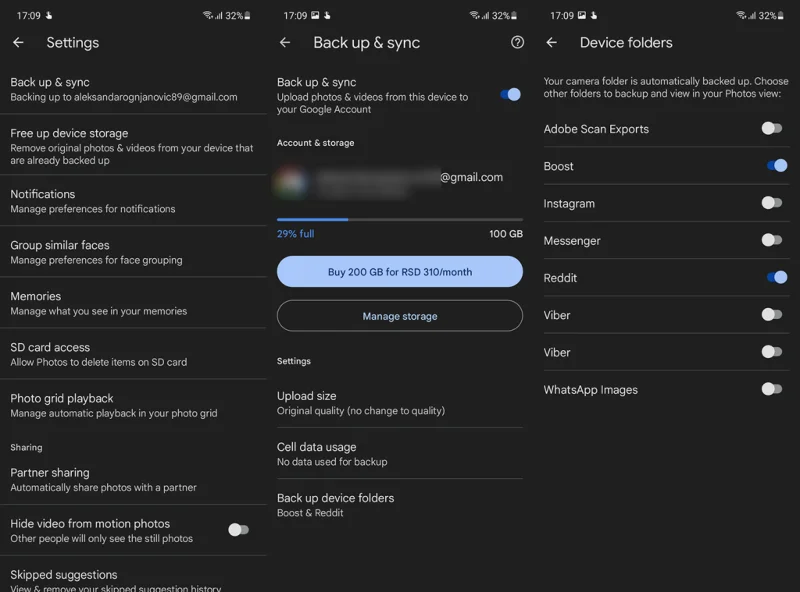Go back from the Settings screen
The height and width of the screenshot is (592, 800).
point(18,42)
